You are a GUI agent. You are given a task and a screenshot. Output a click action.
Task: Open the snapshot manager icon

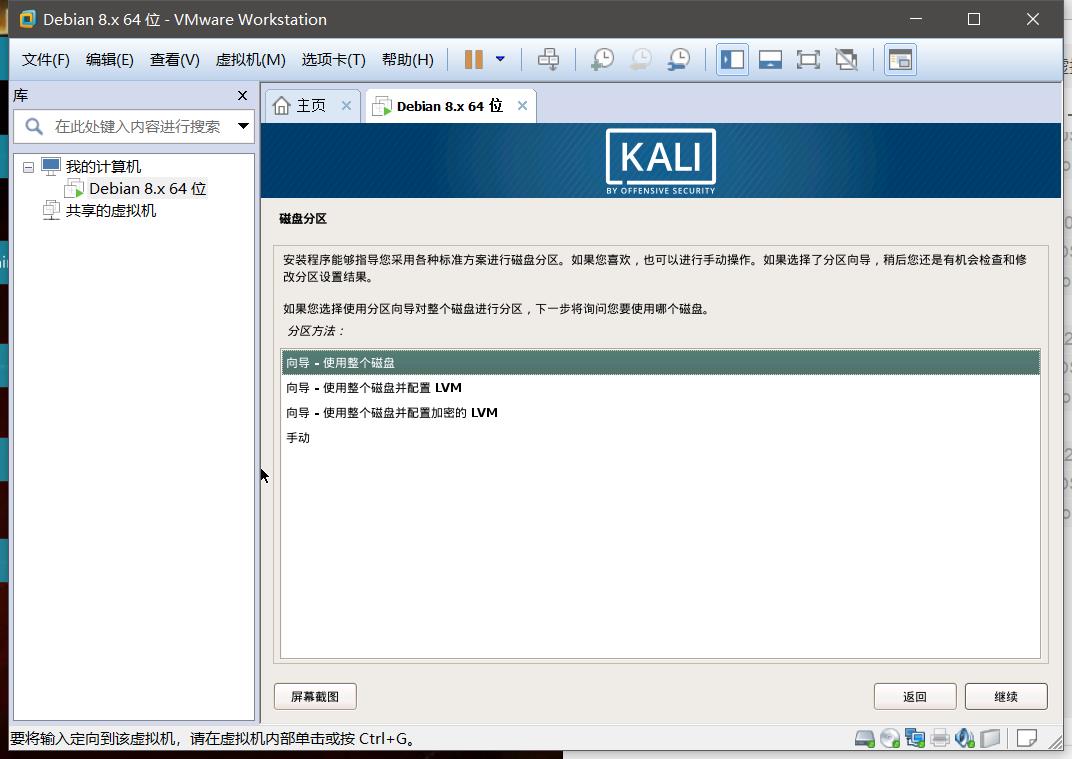[679, 59]
